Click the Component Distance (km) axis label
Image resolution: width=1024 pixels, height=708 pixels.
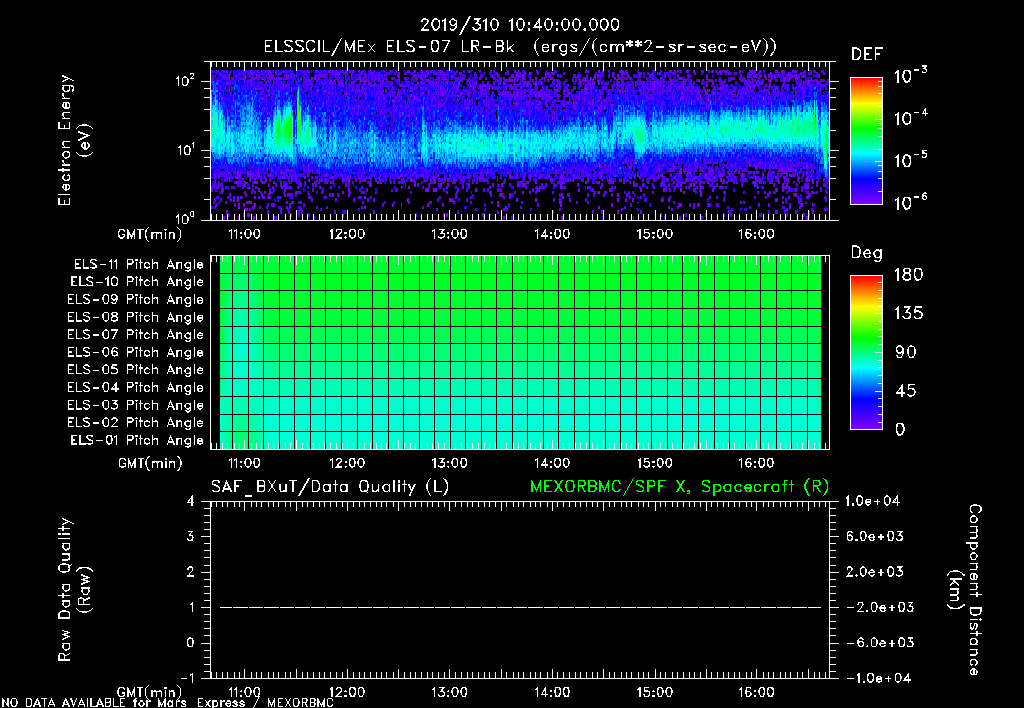[x=965, y=590]
